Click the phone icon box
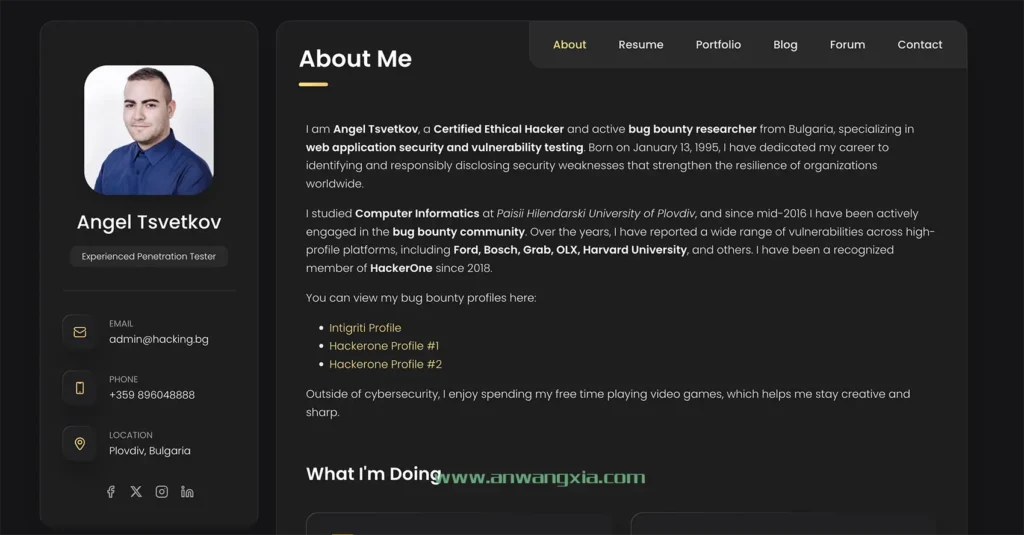Image resolution: width=1024 pixels, height=535 pixels. pyautogui.click(x=80, y=388)
